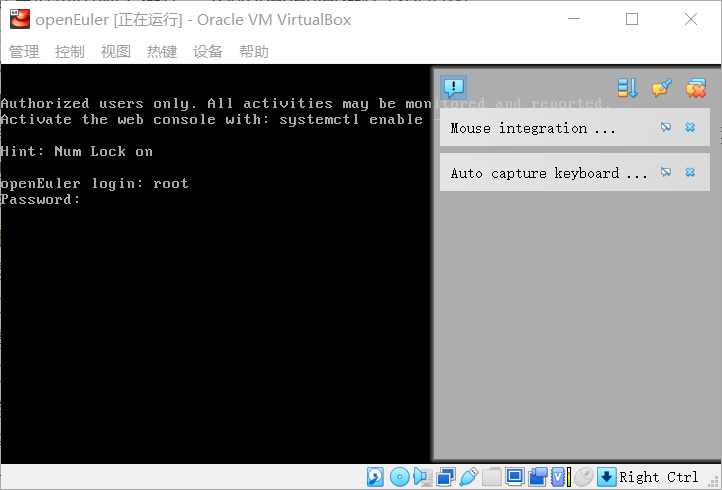Click the Mouse integration notification's suppress icon
The image size is (722, 490).
[665, 127]
